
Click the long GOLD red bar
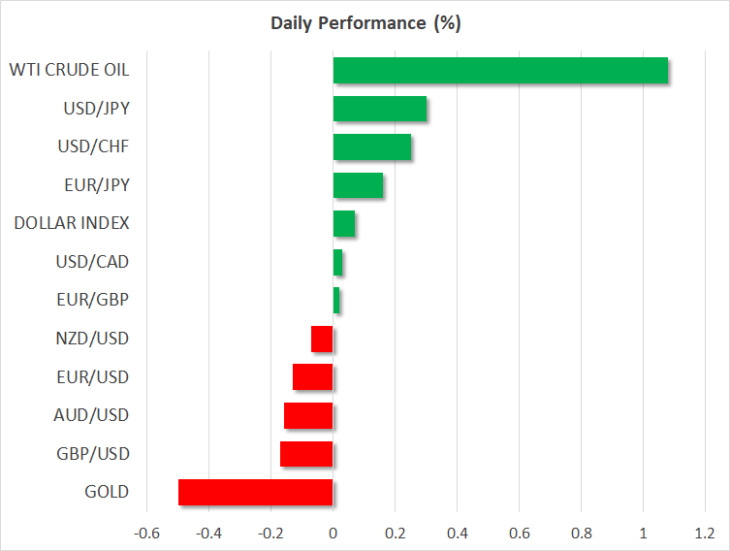(x=256, y=492)
